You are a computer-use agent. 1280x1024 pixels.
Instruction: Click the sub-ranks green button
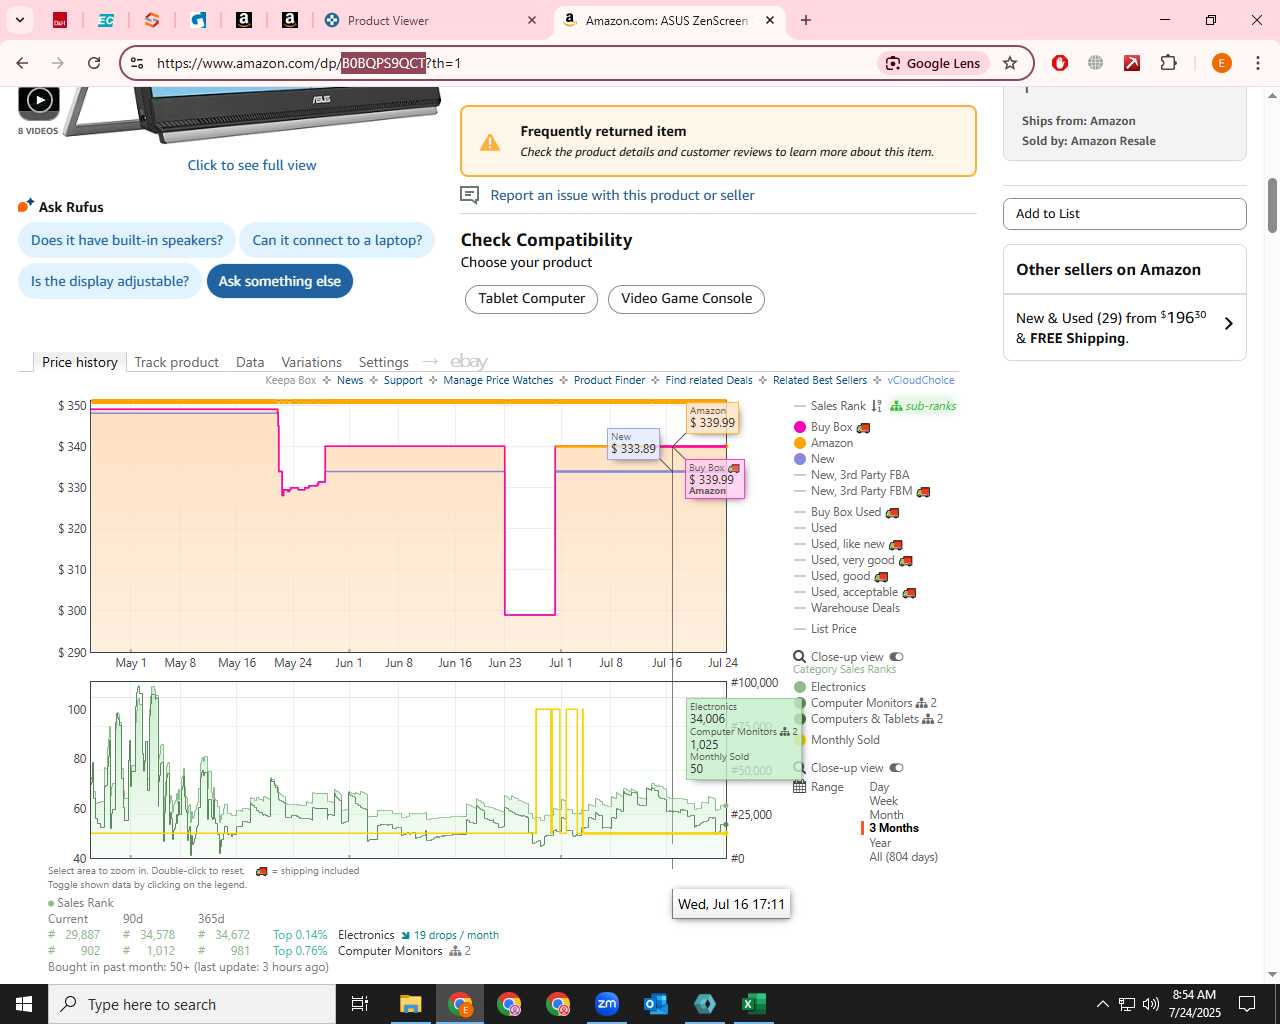tap(923, 406)
